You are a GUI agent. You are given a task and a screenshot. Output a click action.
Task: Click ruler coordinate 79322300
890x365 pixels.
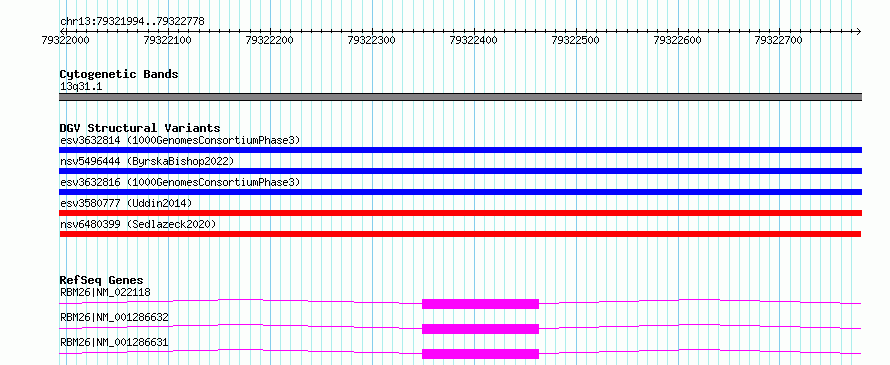(371, 40)
